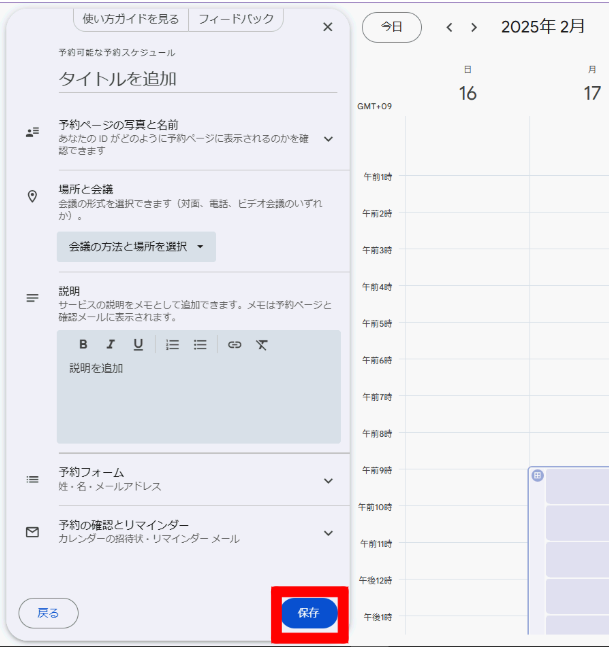Click the 説明 section heading
The image size is (609, 647).
point(69,291)
